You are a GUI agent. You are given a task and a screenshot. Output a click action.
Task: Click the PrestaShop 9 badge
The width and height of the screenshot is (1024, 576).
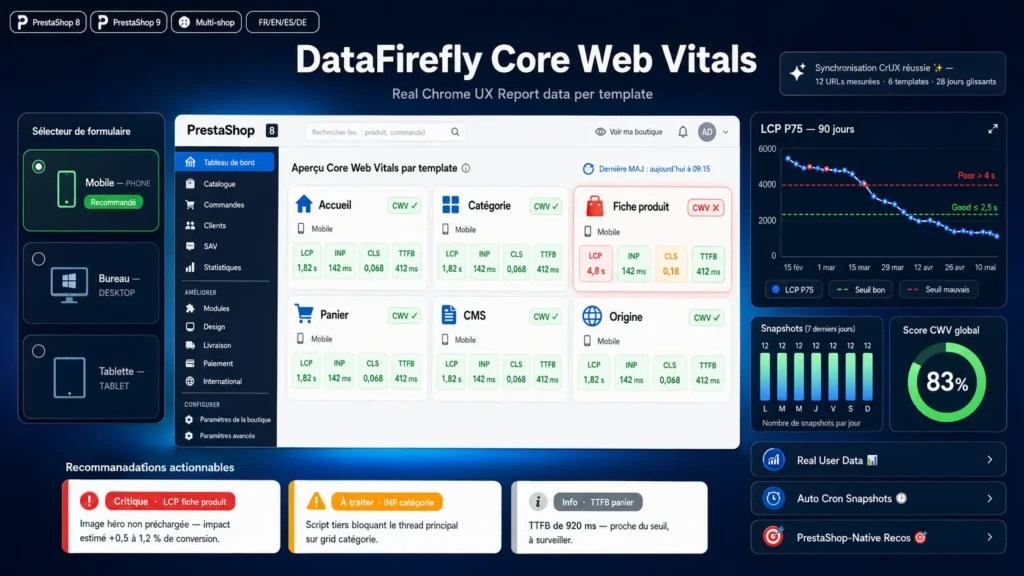click(x=129, y=22)
